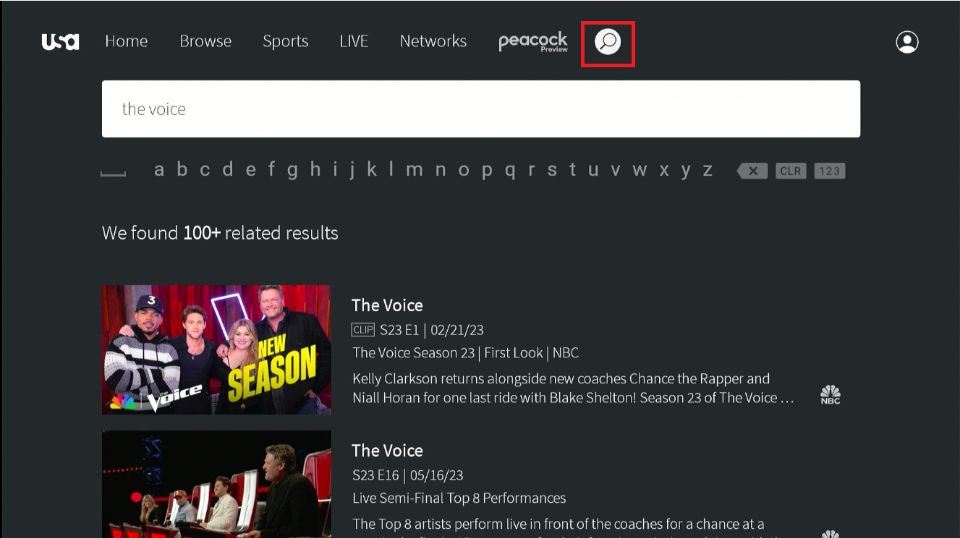Open the Networks menu item

[x=433, y=41]
